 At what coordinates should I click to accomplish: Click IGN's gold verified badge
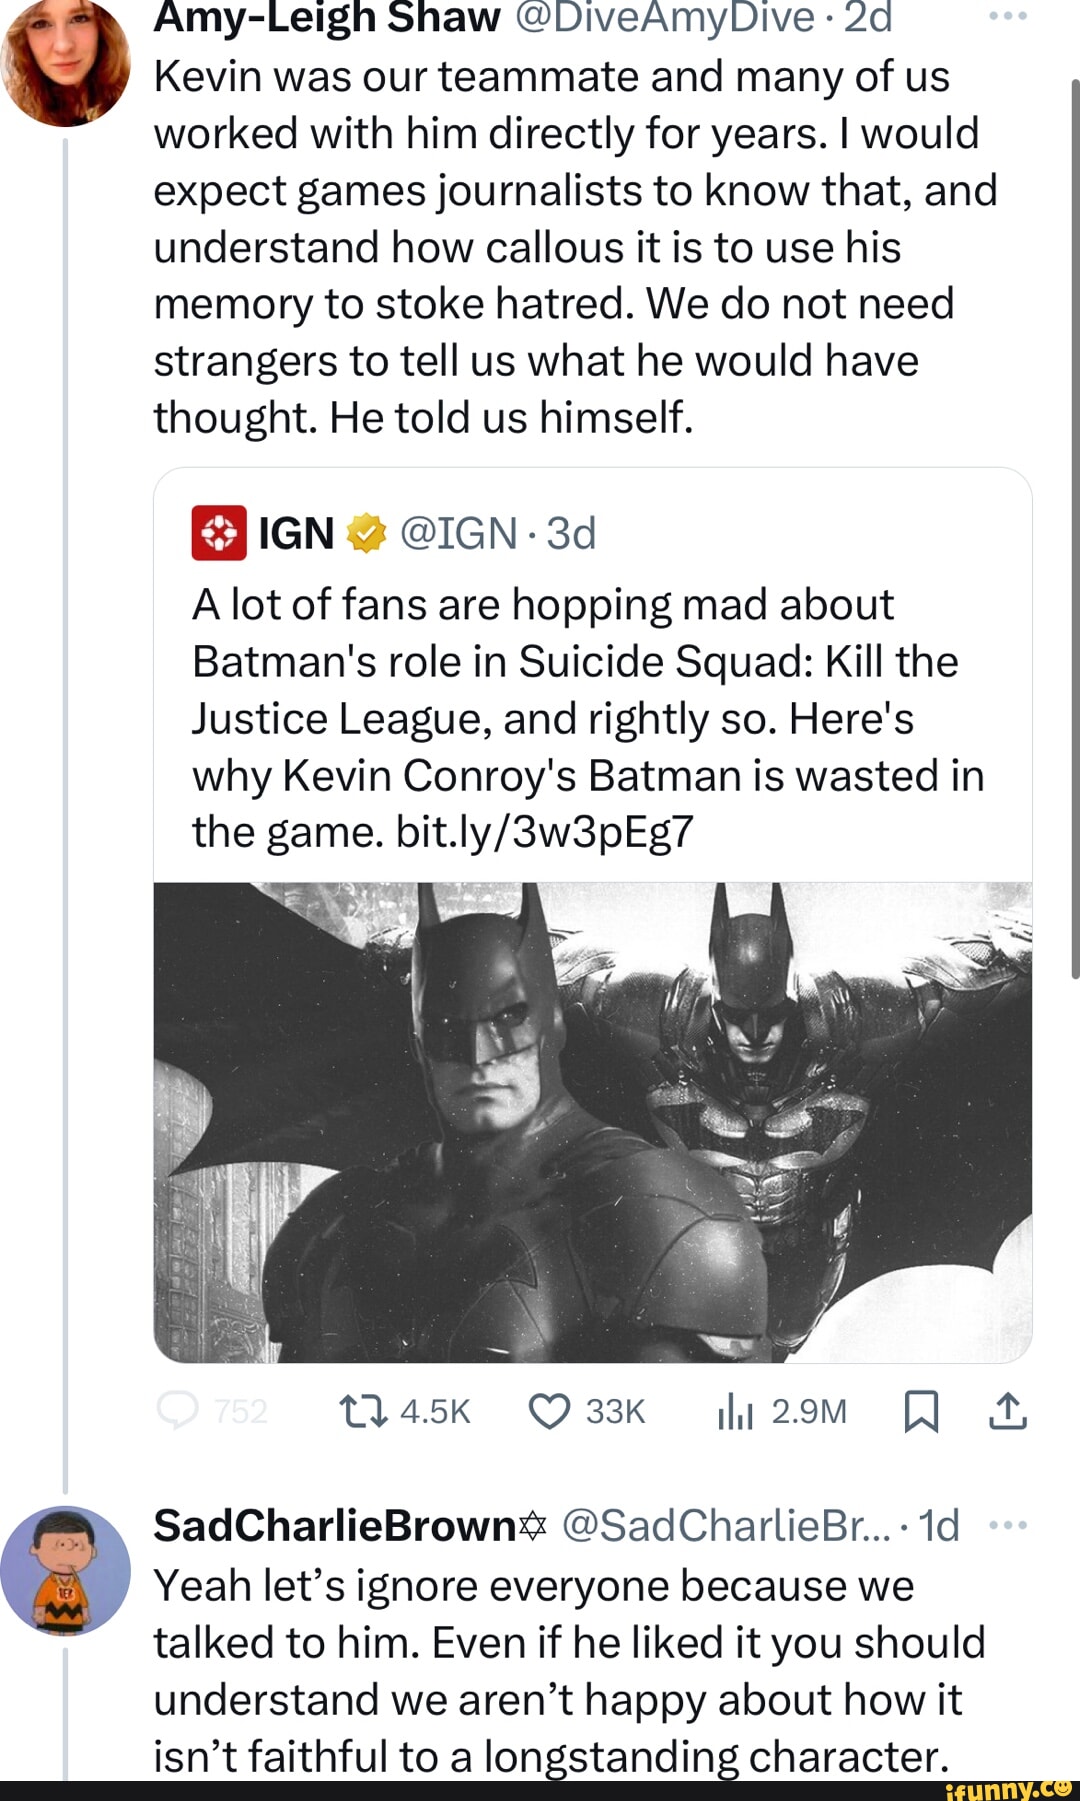[x=366, y=534]
